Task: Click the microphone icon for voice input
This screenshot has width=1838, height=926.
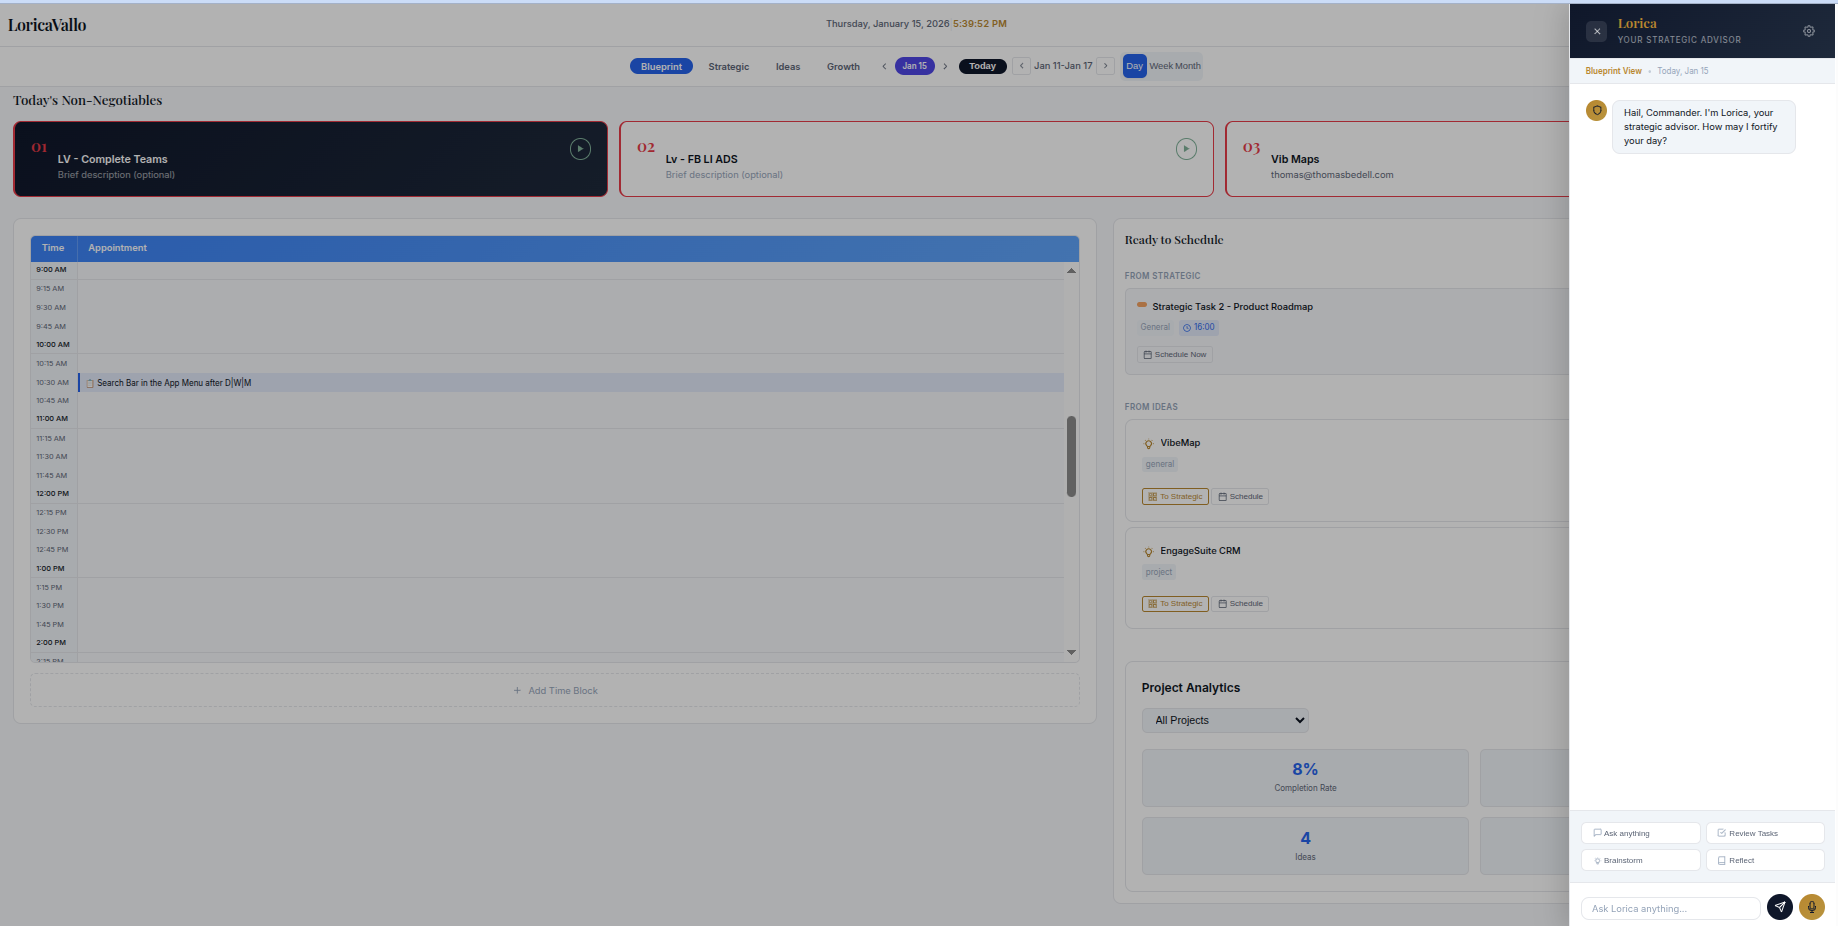Action: point(1811,907)
